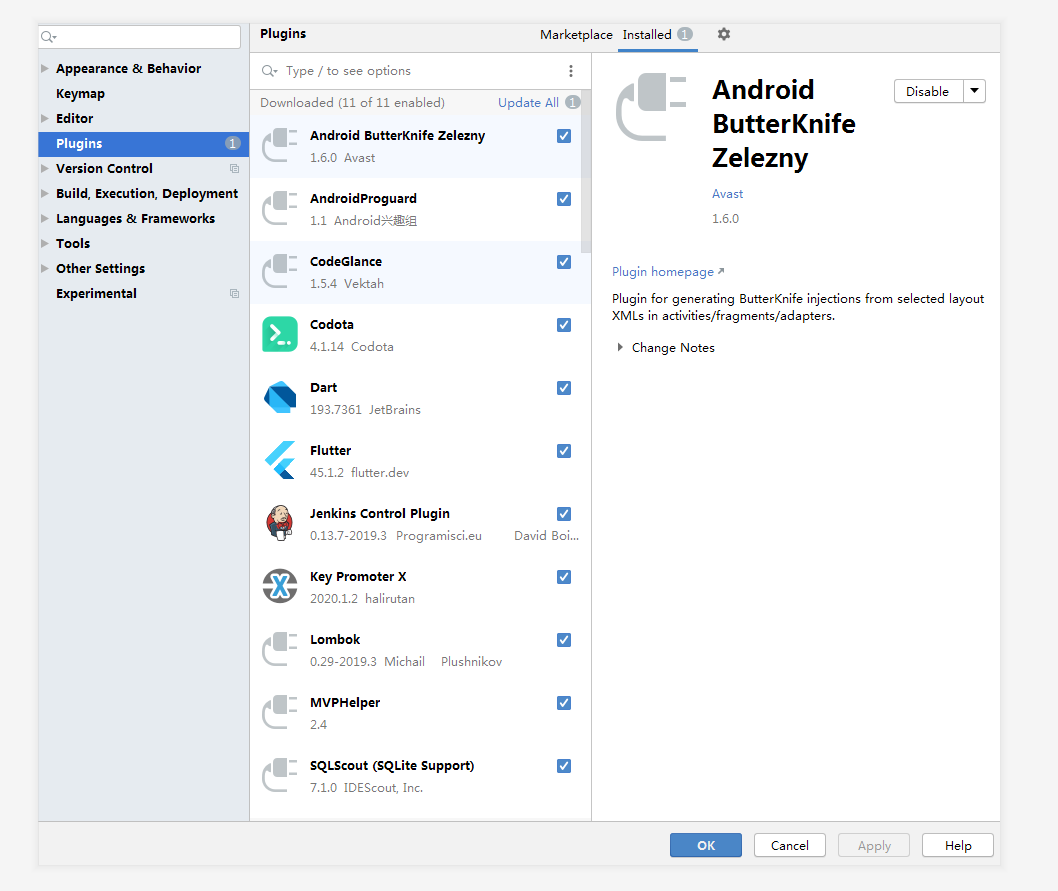Expand Build, Execution, Deployment node
Screen dimensions: 1058x891
point(45,193)
